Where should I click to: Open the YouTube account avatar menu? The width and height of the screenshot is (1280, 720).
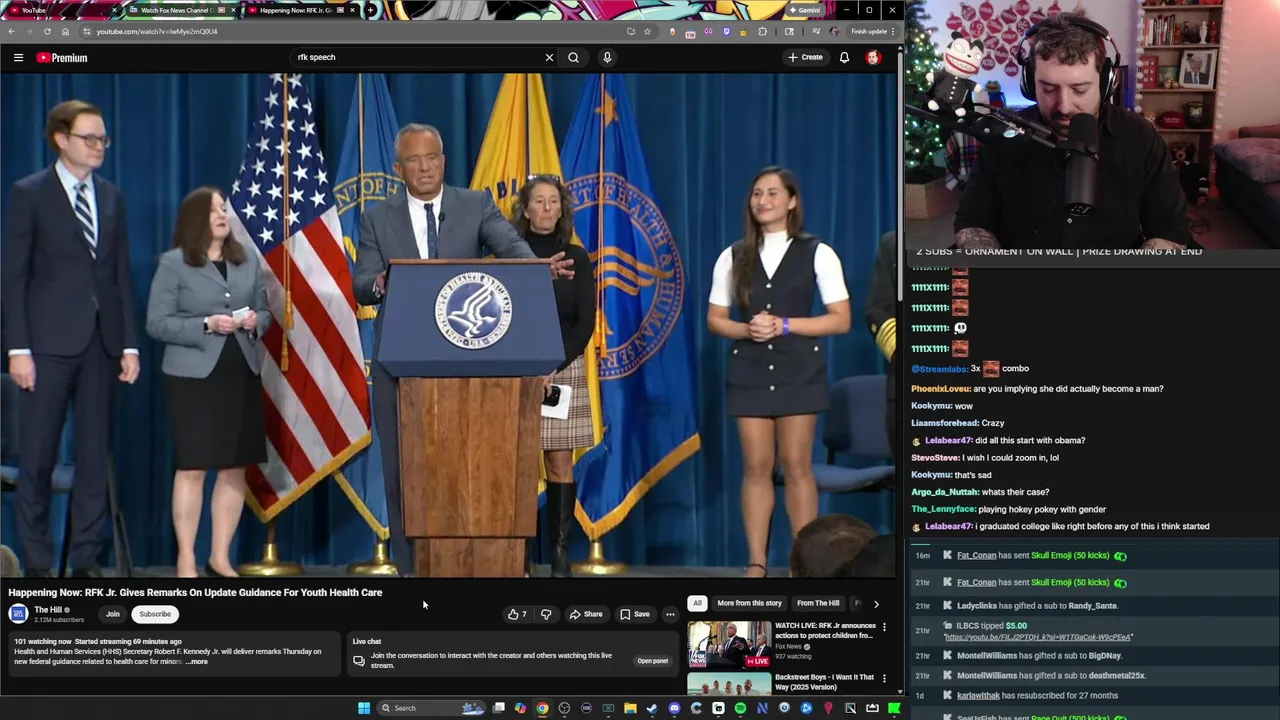pyautogui.click(x=873, y=58)
